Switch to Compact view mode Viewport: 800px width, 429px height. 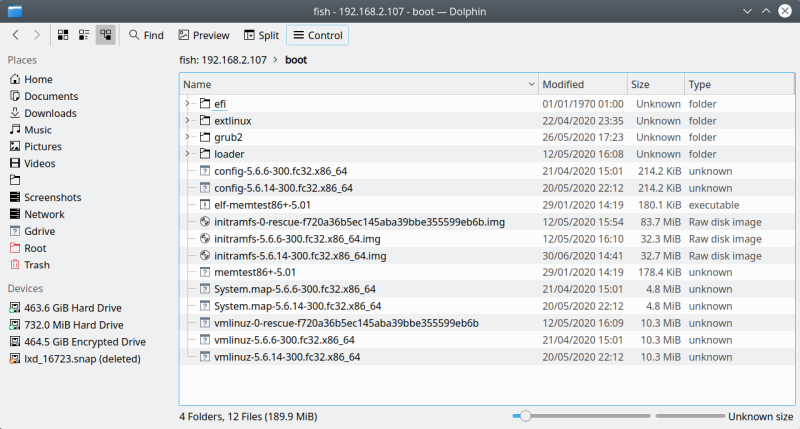pyautogui.click(x=84, y=35)
